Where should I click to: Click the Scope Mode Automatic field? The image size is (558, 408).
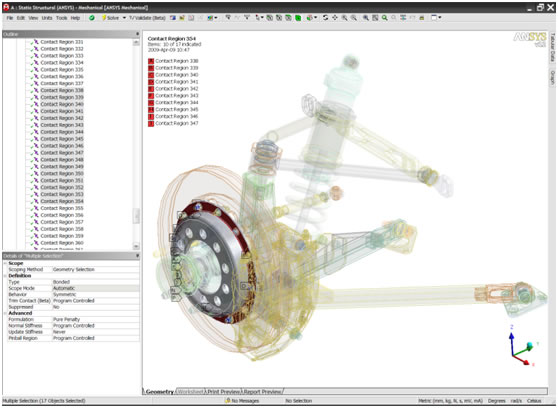(95, 288)
